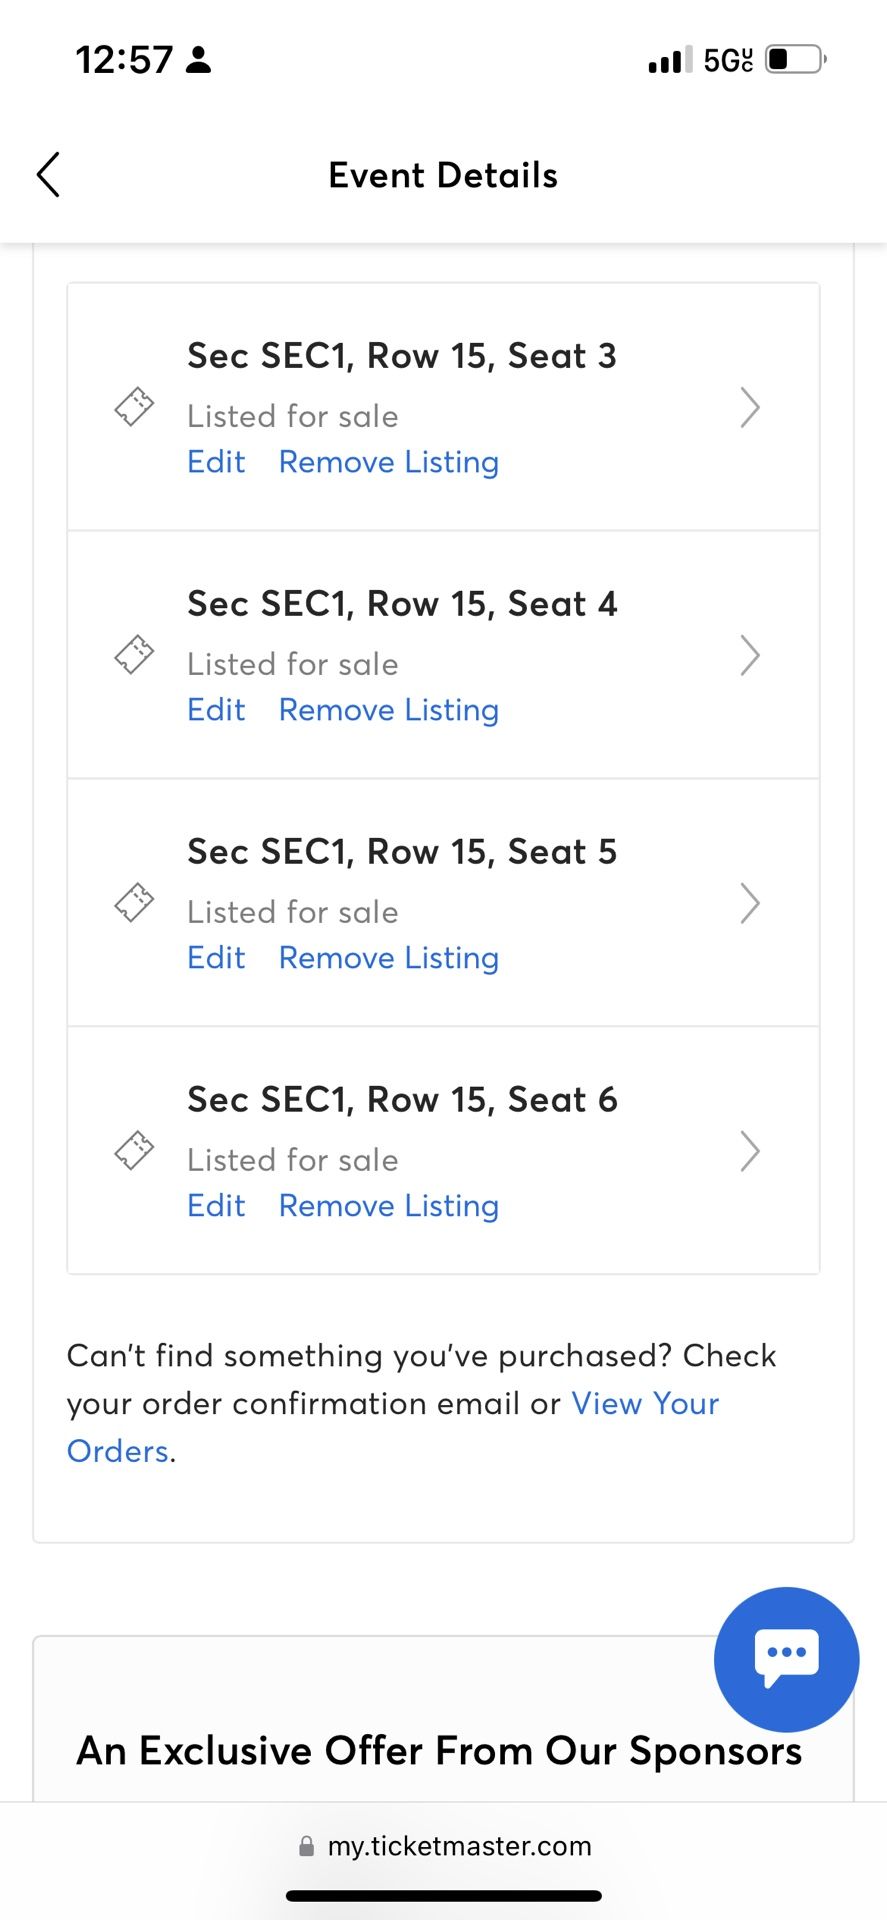The width and height of the screenshot is (887, 1920).
Task: Edit the Seat 3 listing
Action: point(216,462)
